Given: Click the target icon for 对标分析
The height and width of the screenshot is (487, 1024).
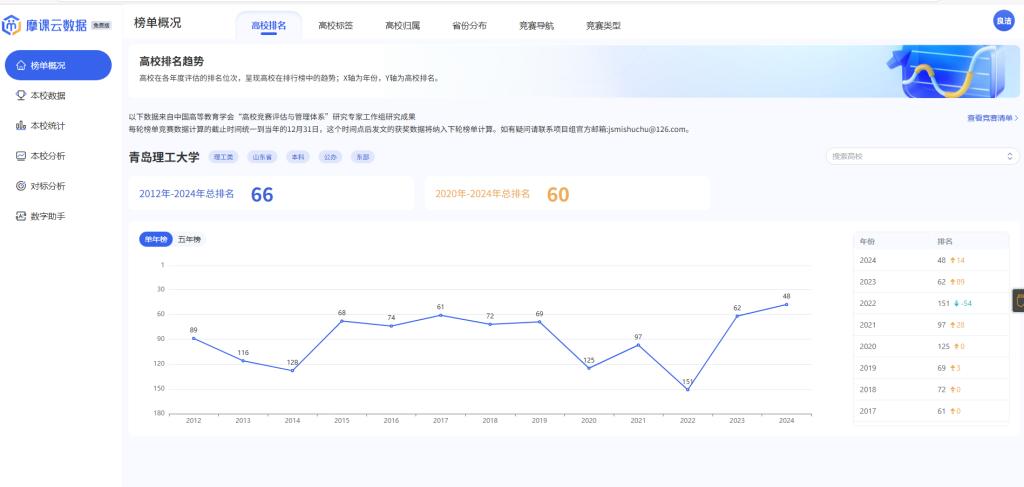Looking at the screenshot, I should coord(21,186).
